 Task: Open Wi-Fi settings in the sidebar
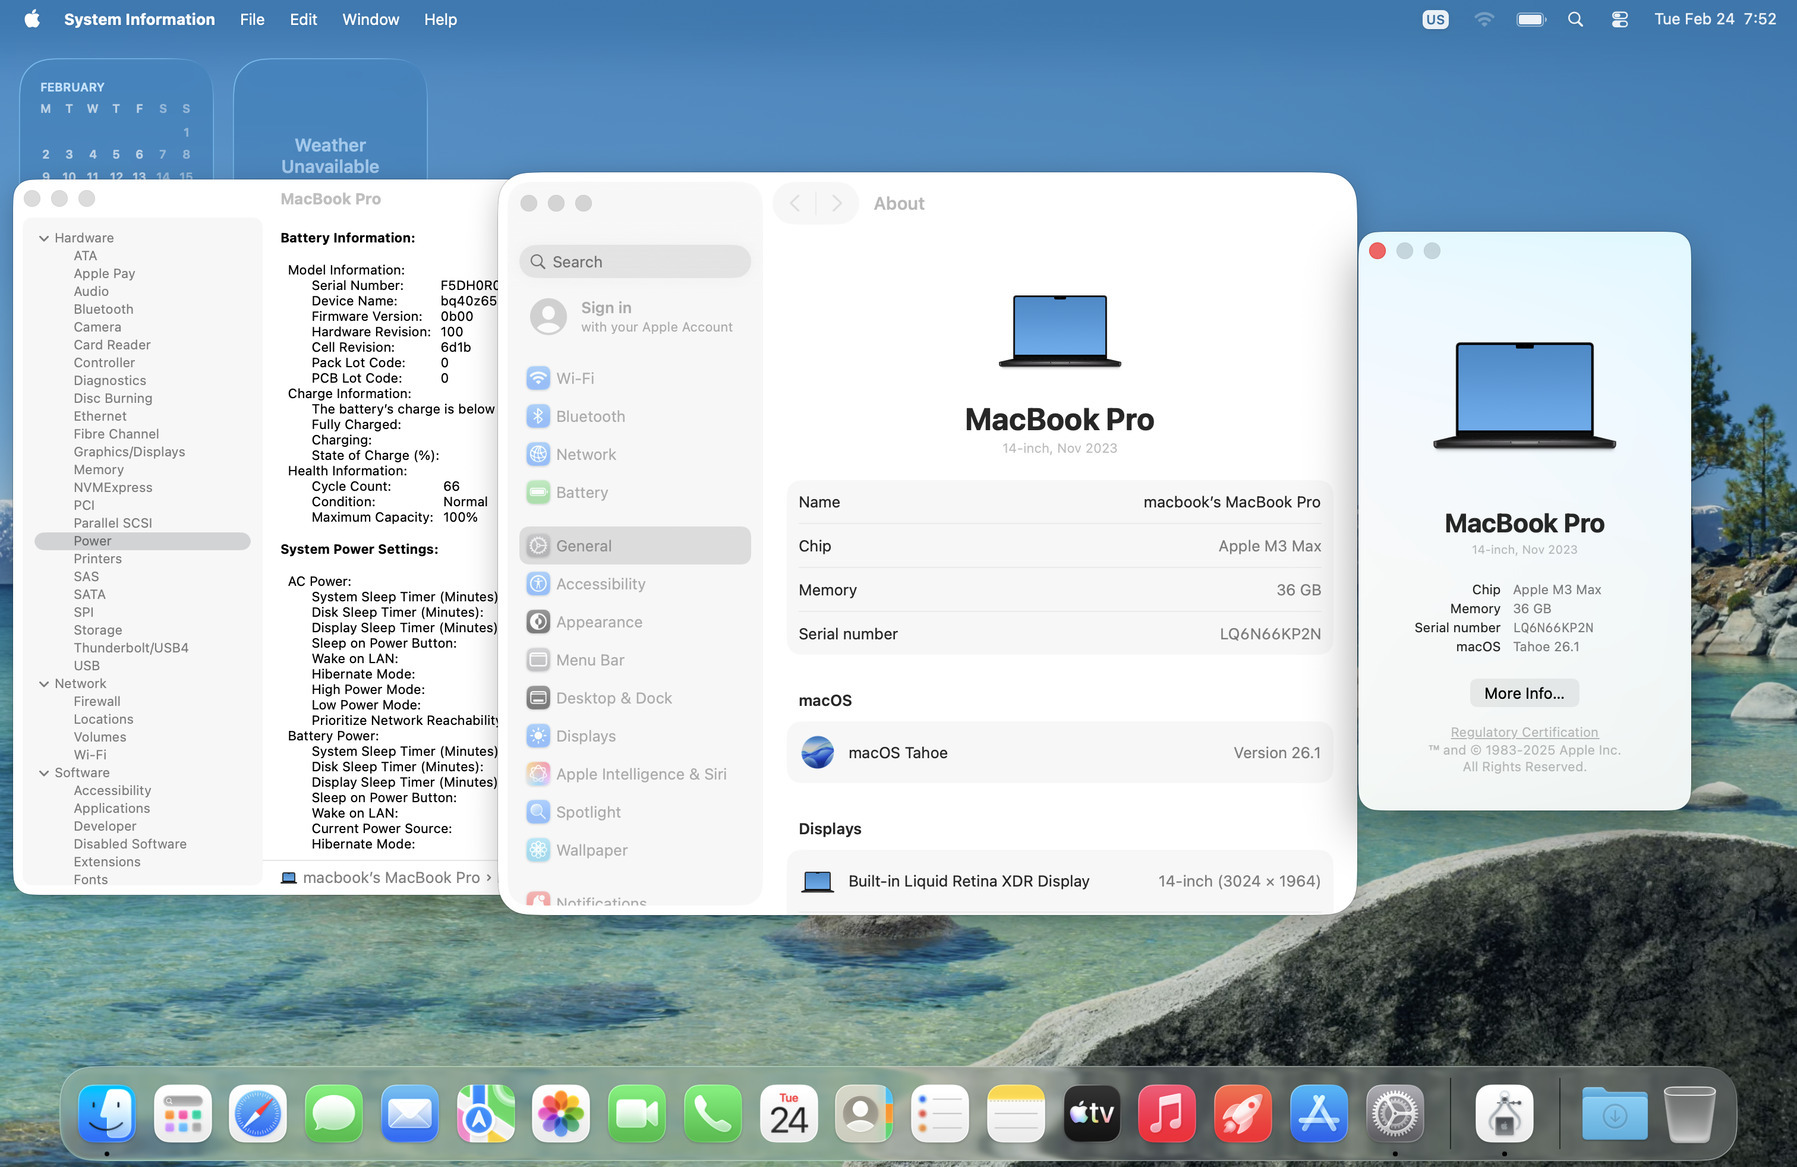(x=575, y=378)
